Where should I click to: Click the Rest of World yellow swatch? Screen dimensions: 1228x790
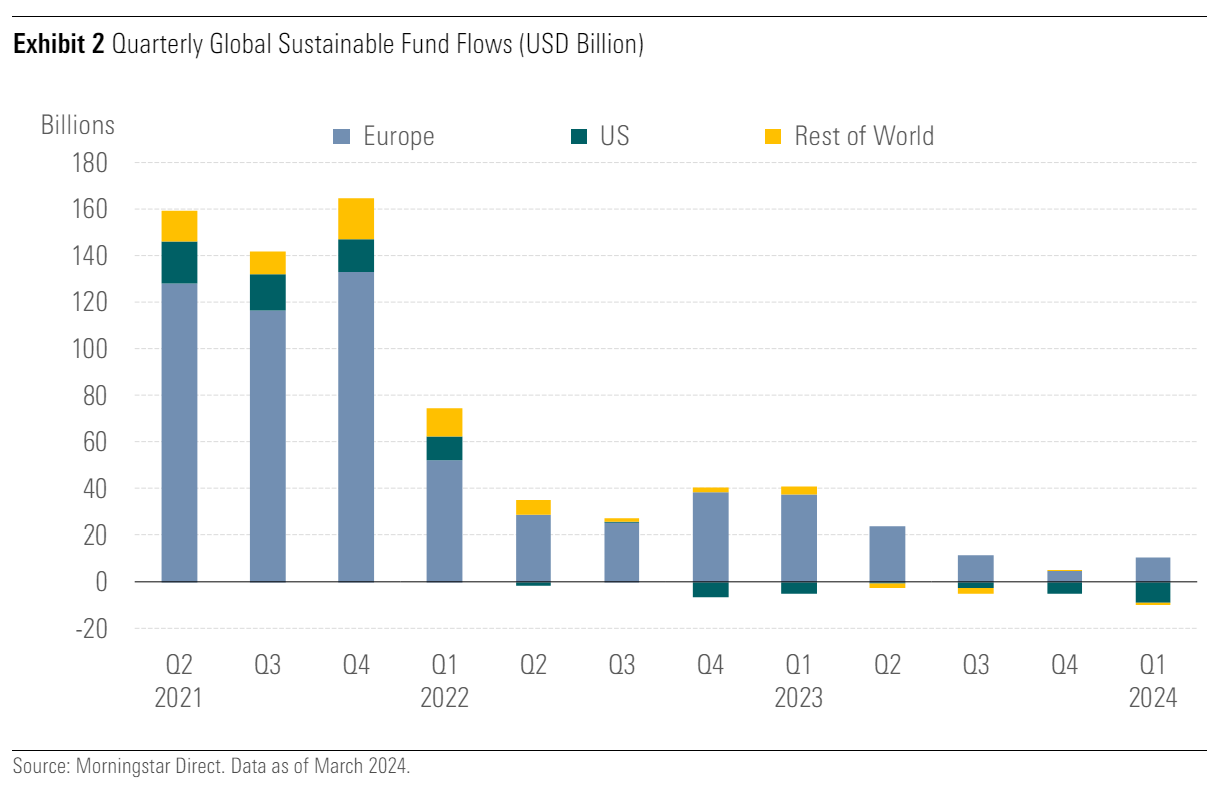772,137
